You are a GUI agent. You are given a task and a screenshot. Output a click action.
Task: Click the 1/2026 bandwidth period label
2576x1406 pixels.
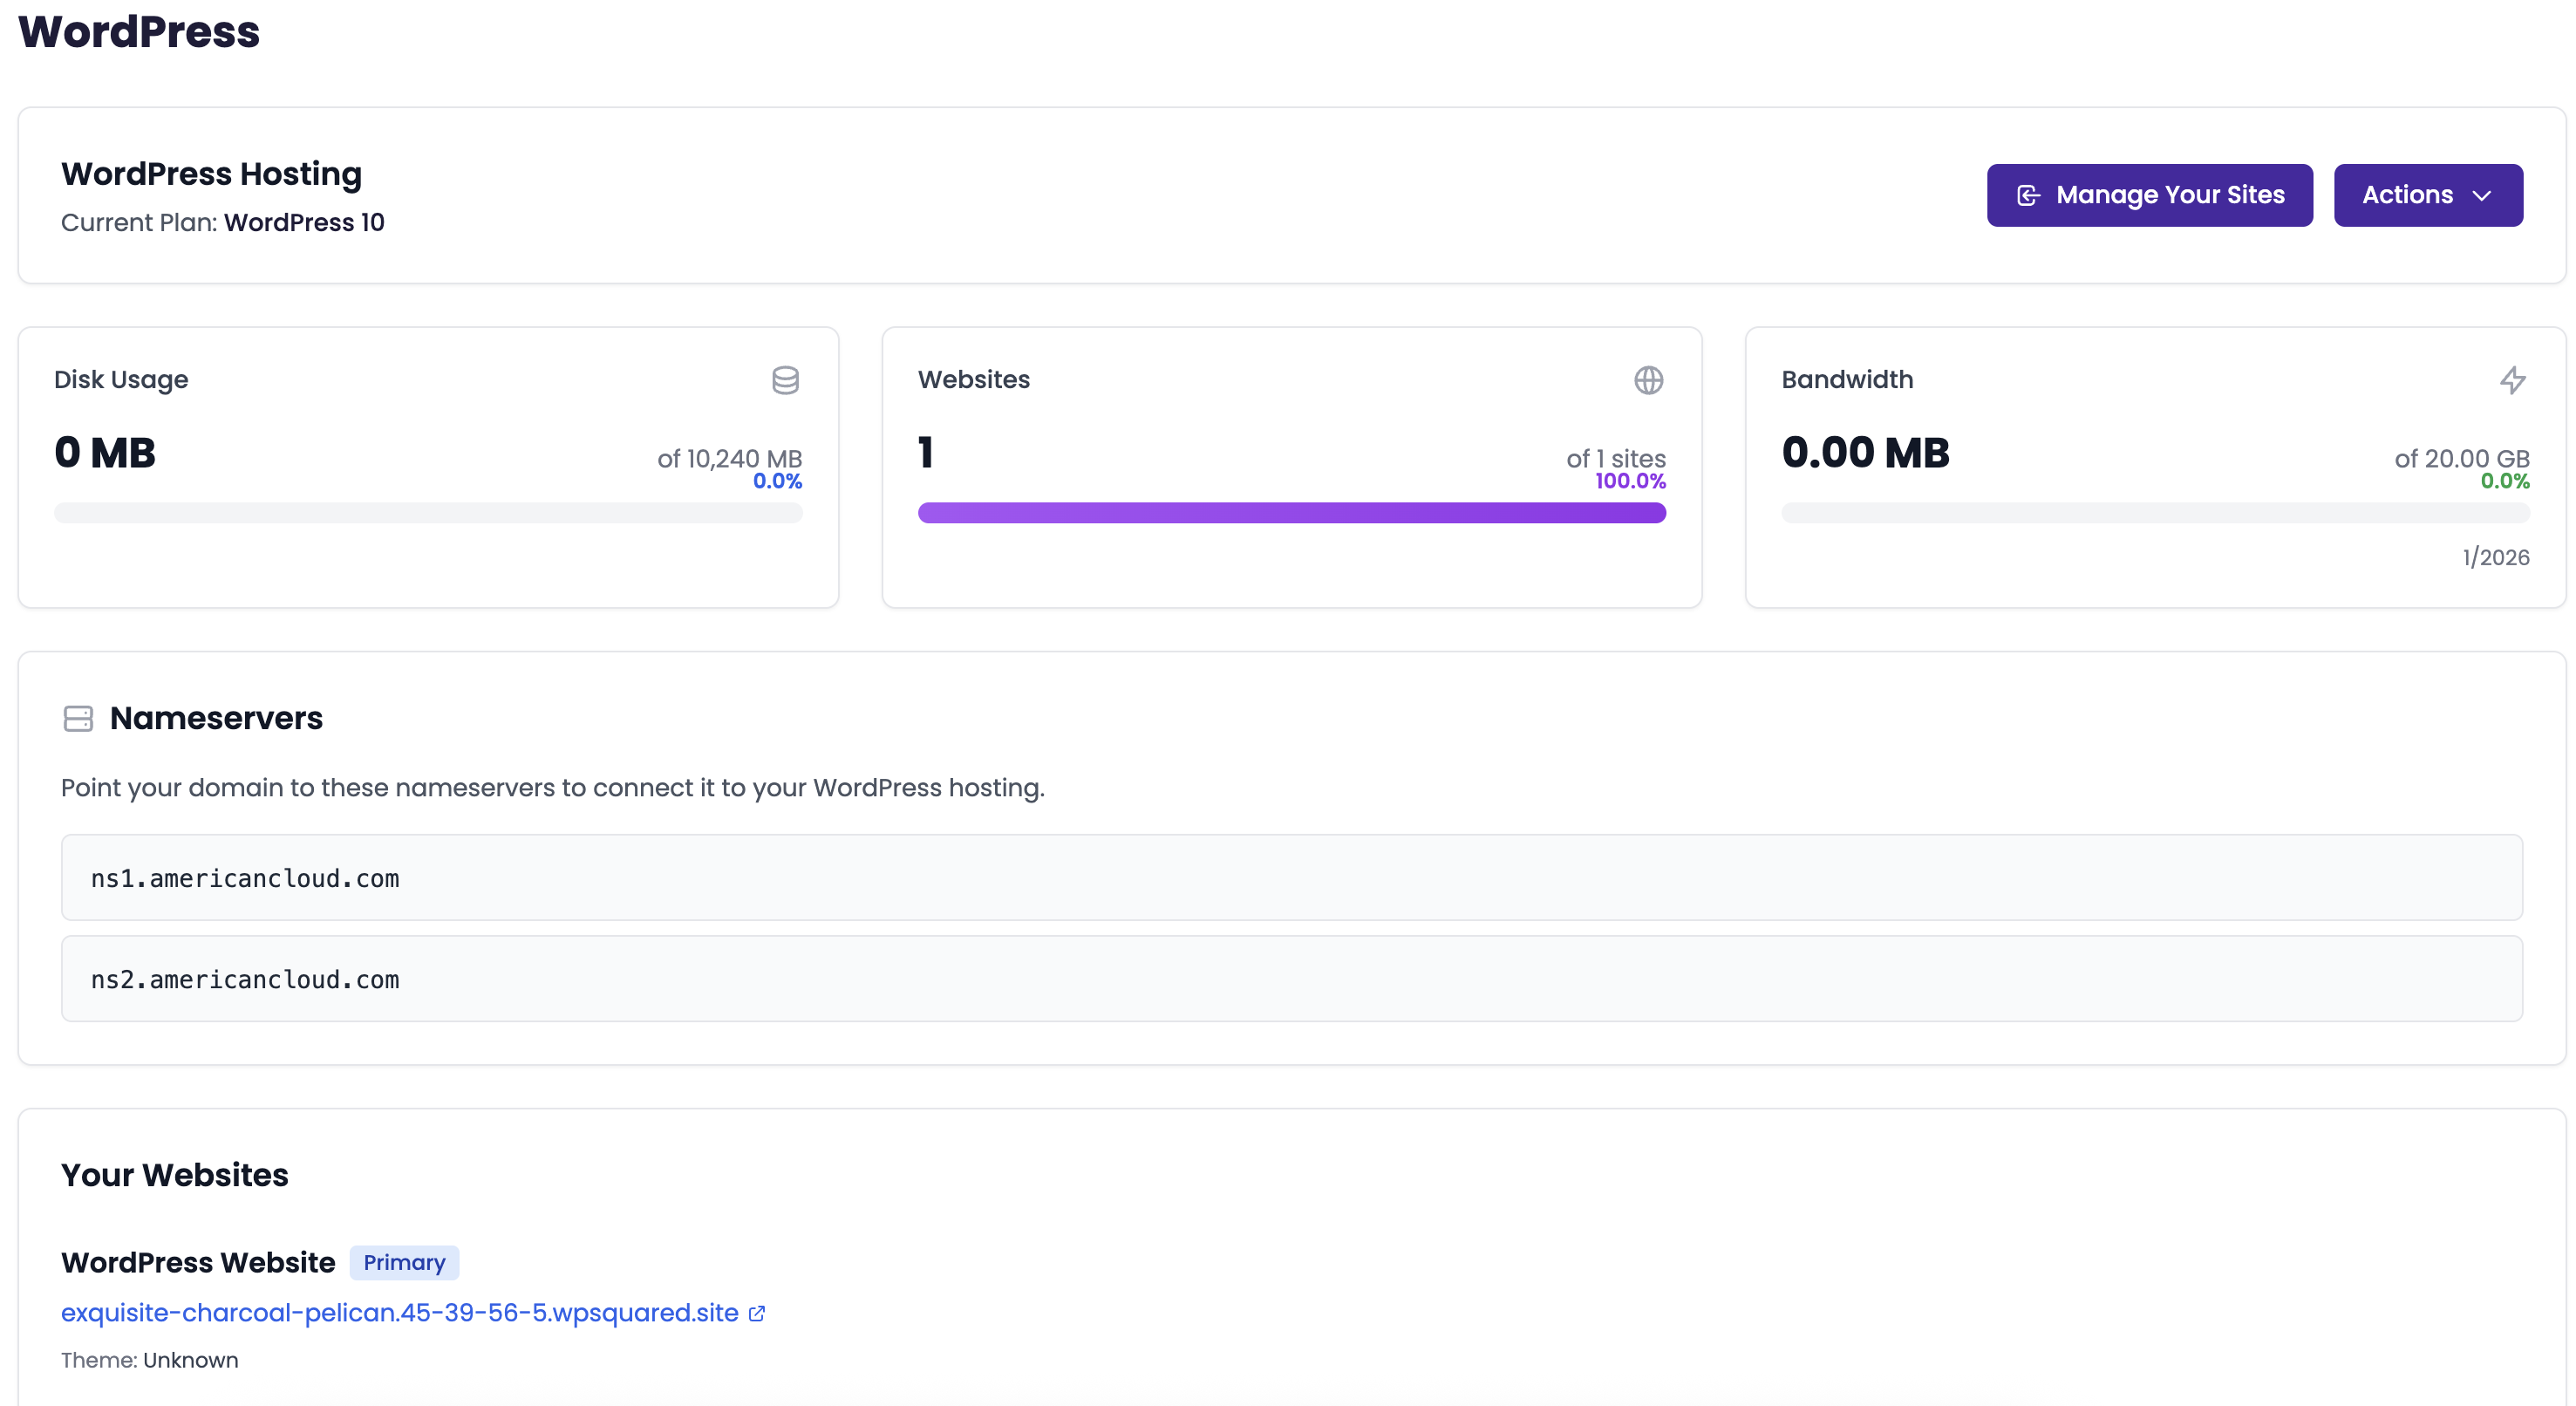coord(2495,557)
